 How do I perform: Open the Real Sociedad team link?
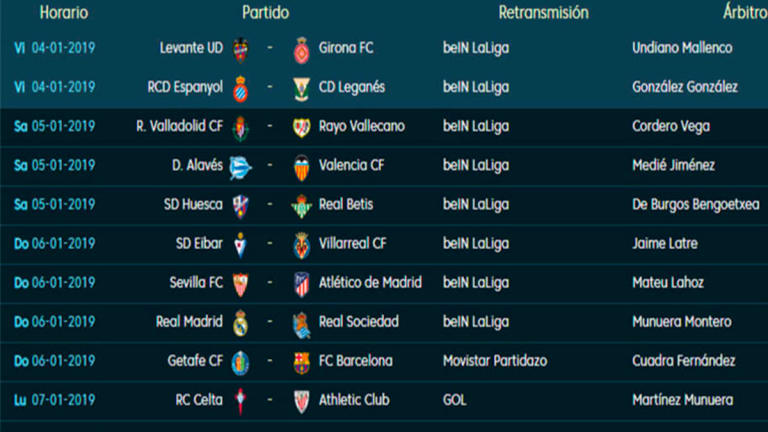click(358, 322)
